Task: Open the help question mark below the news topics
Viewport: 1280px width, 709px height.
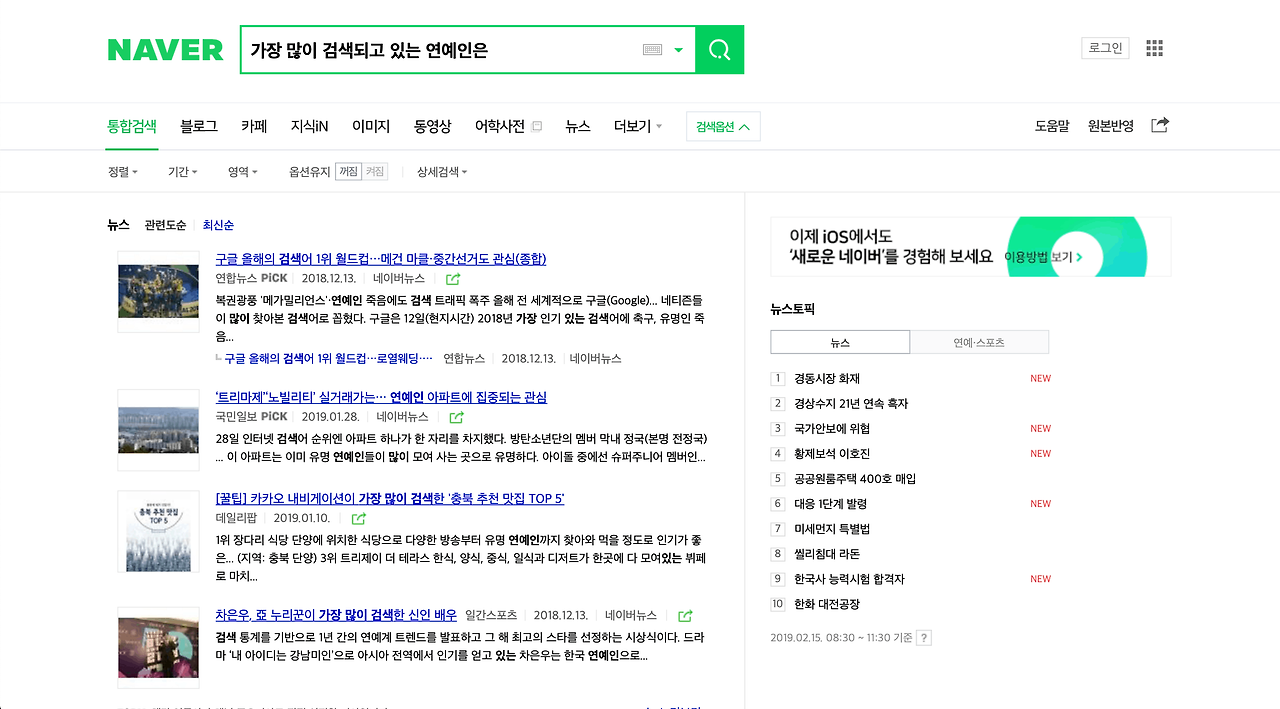Action: tap(924, 637)
